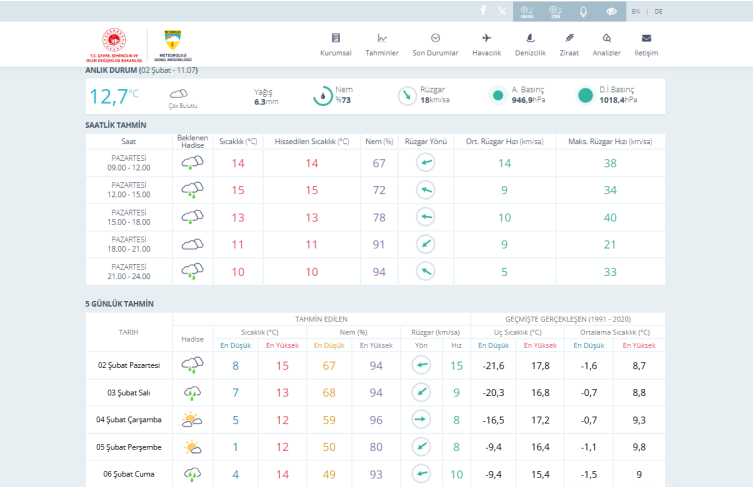Switch site language to EN
The height and width of the screenshot is (487, 753).
click(636, 11)
